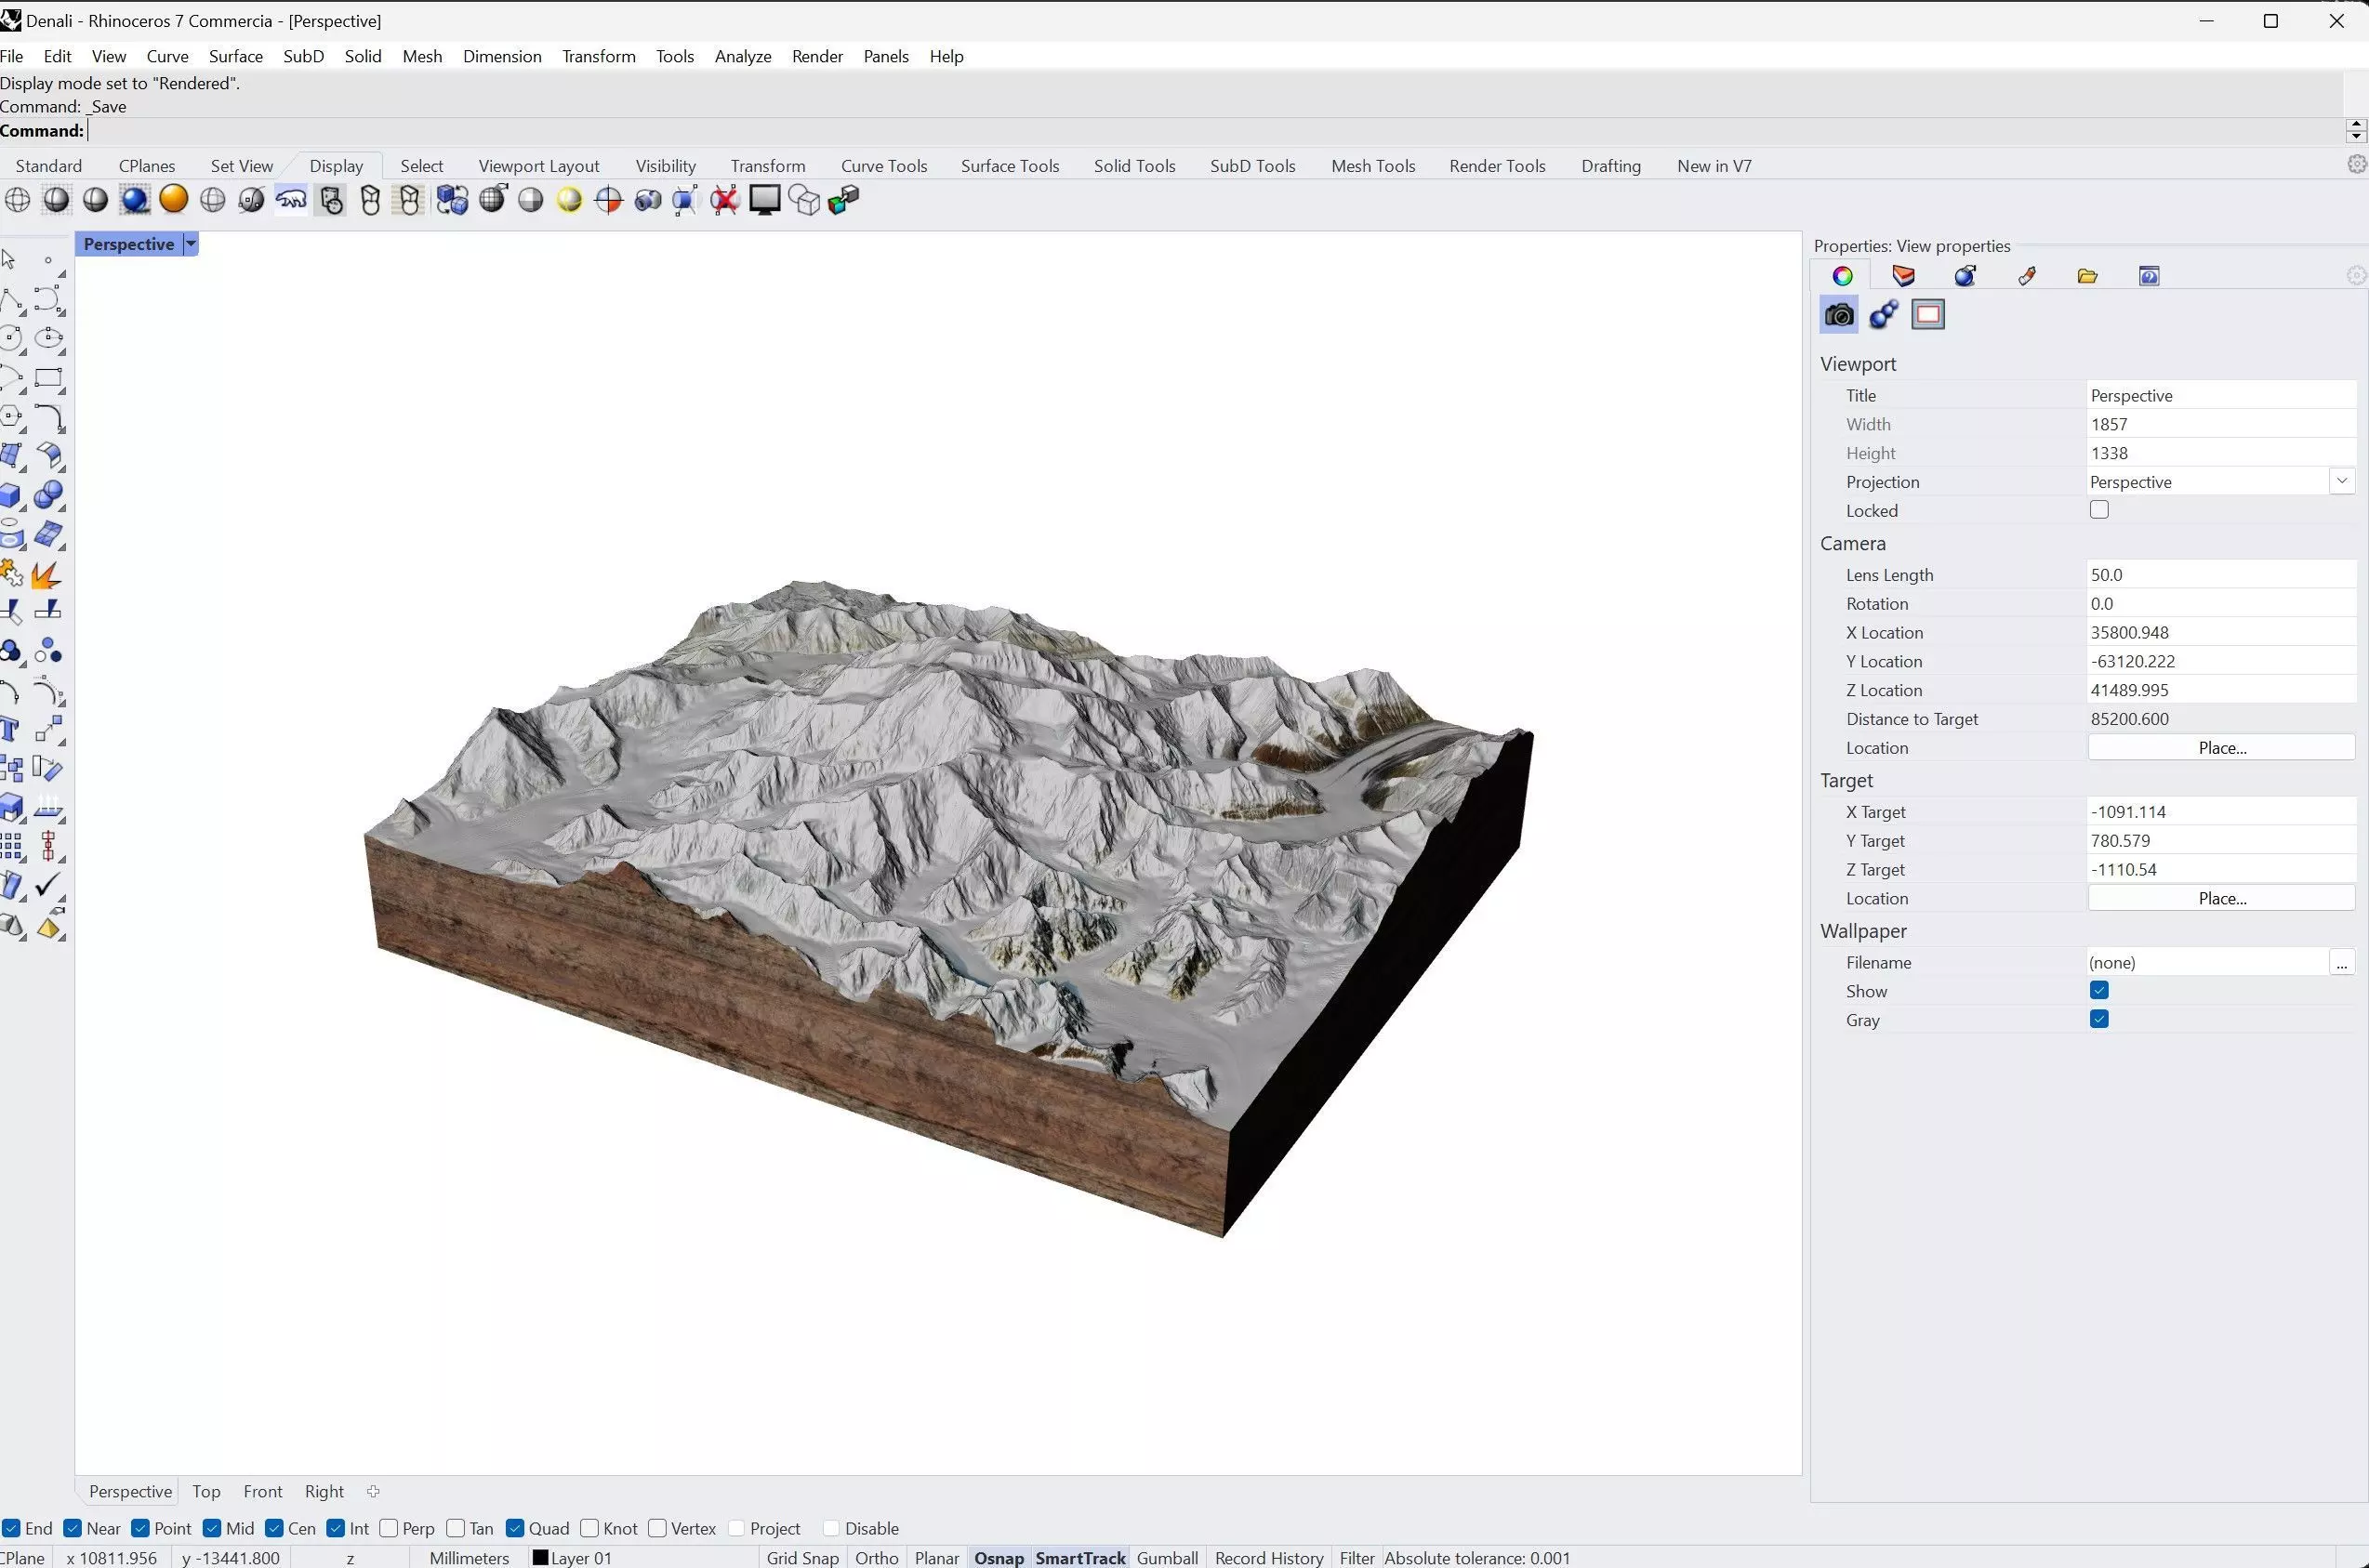Pick the Circle tool in left sidebar

tap(12, 339)
